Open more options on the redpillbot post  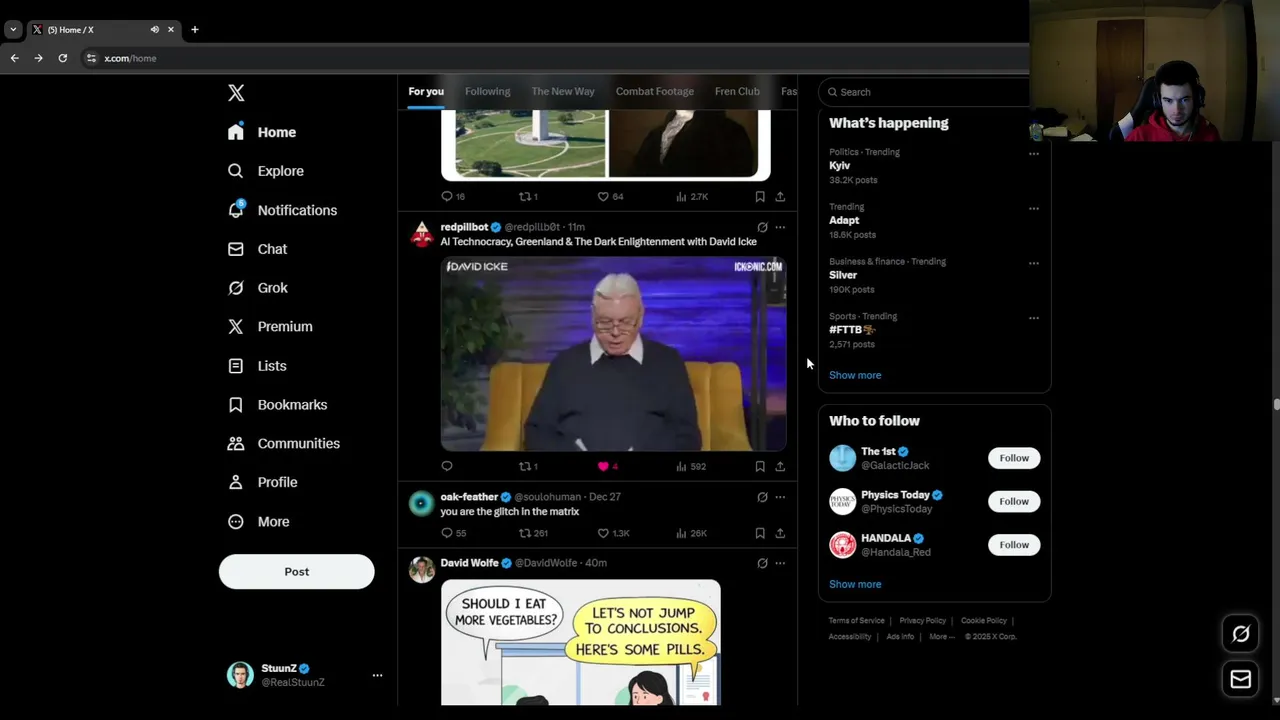pyautogui.click(x=780, y=227)
